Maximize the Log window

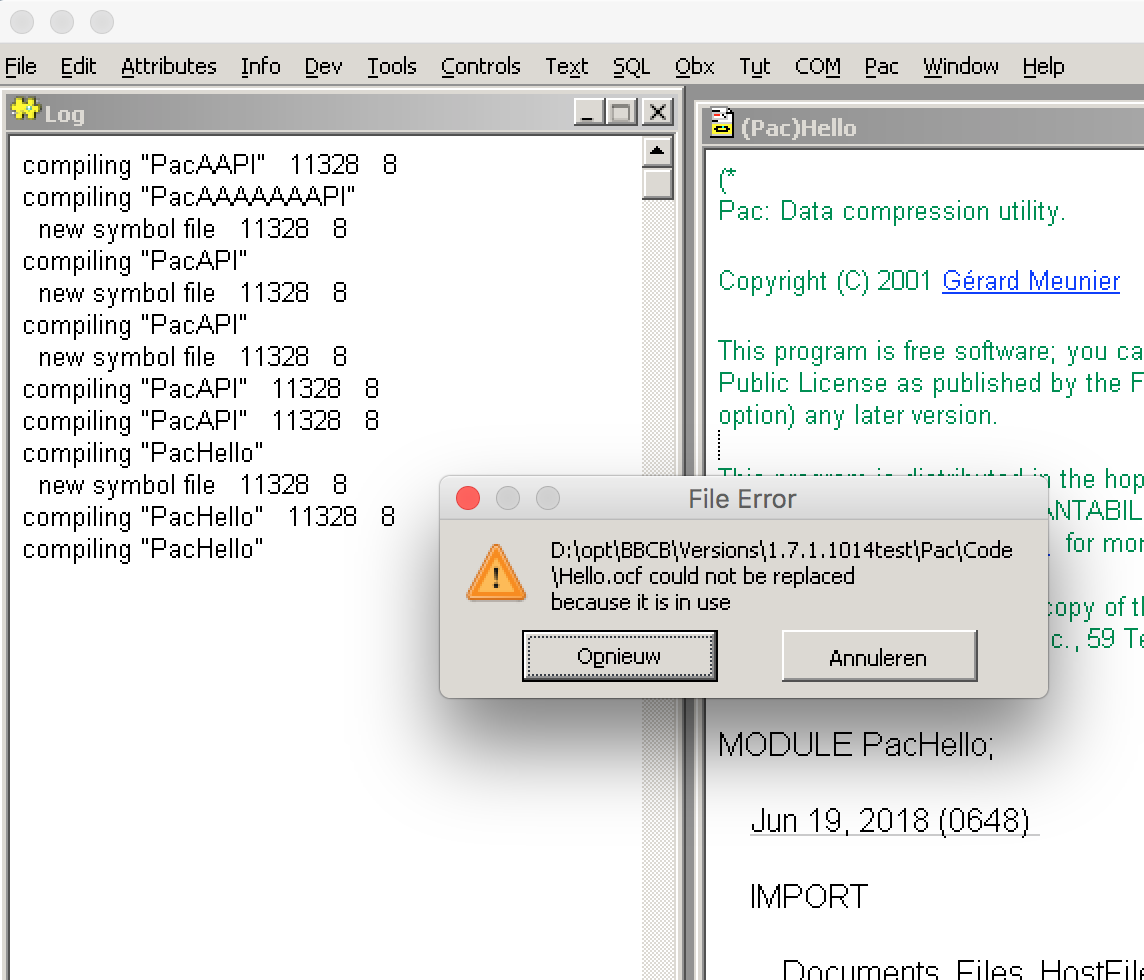point(622,113)
